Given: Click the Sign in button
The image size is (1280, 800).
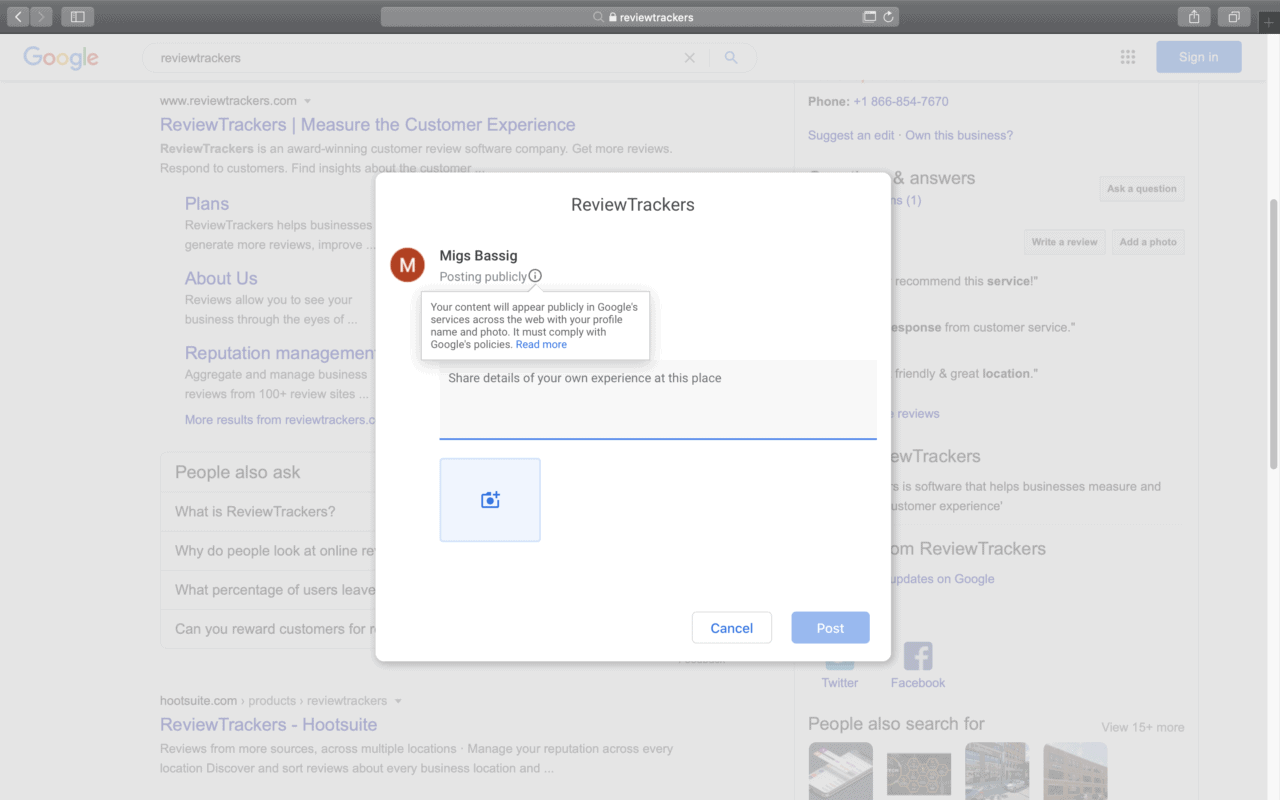Looking at the screenshot, I should pyautogui.click(x=1198, y=56).
